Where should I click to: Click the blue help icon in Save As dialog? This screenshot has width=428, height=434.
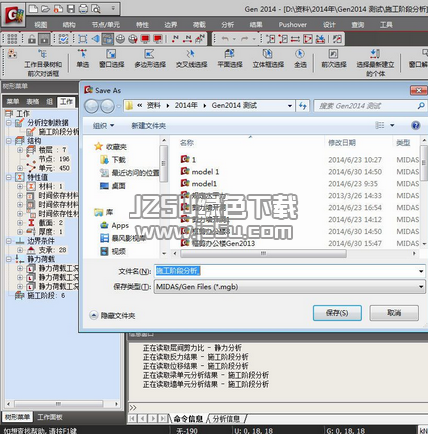click(x=415, y=125)
